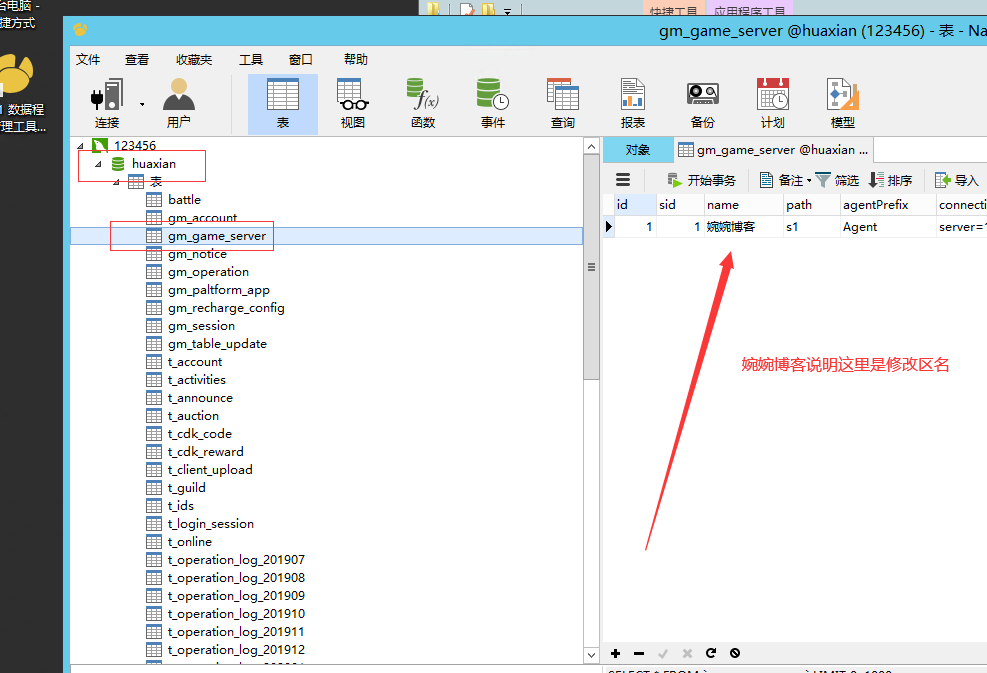Screen dimensions: 987x673
Task: Select the t_account table in tree
Action: 195,362
